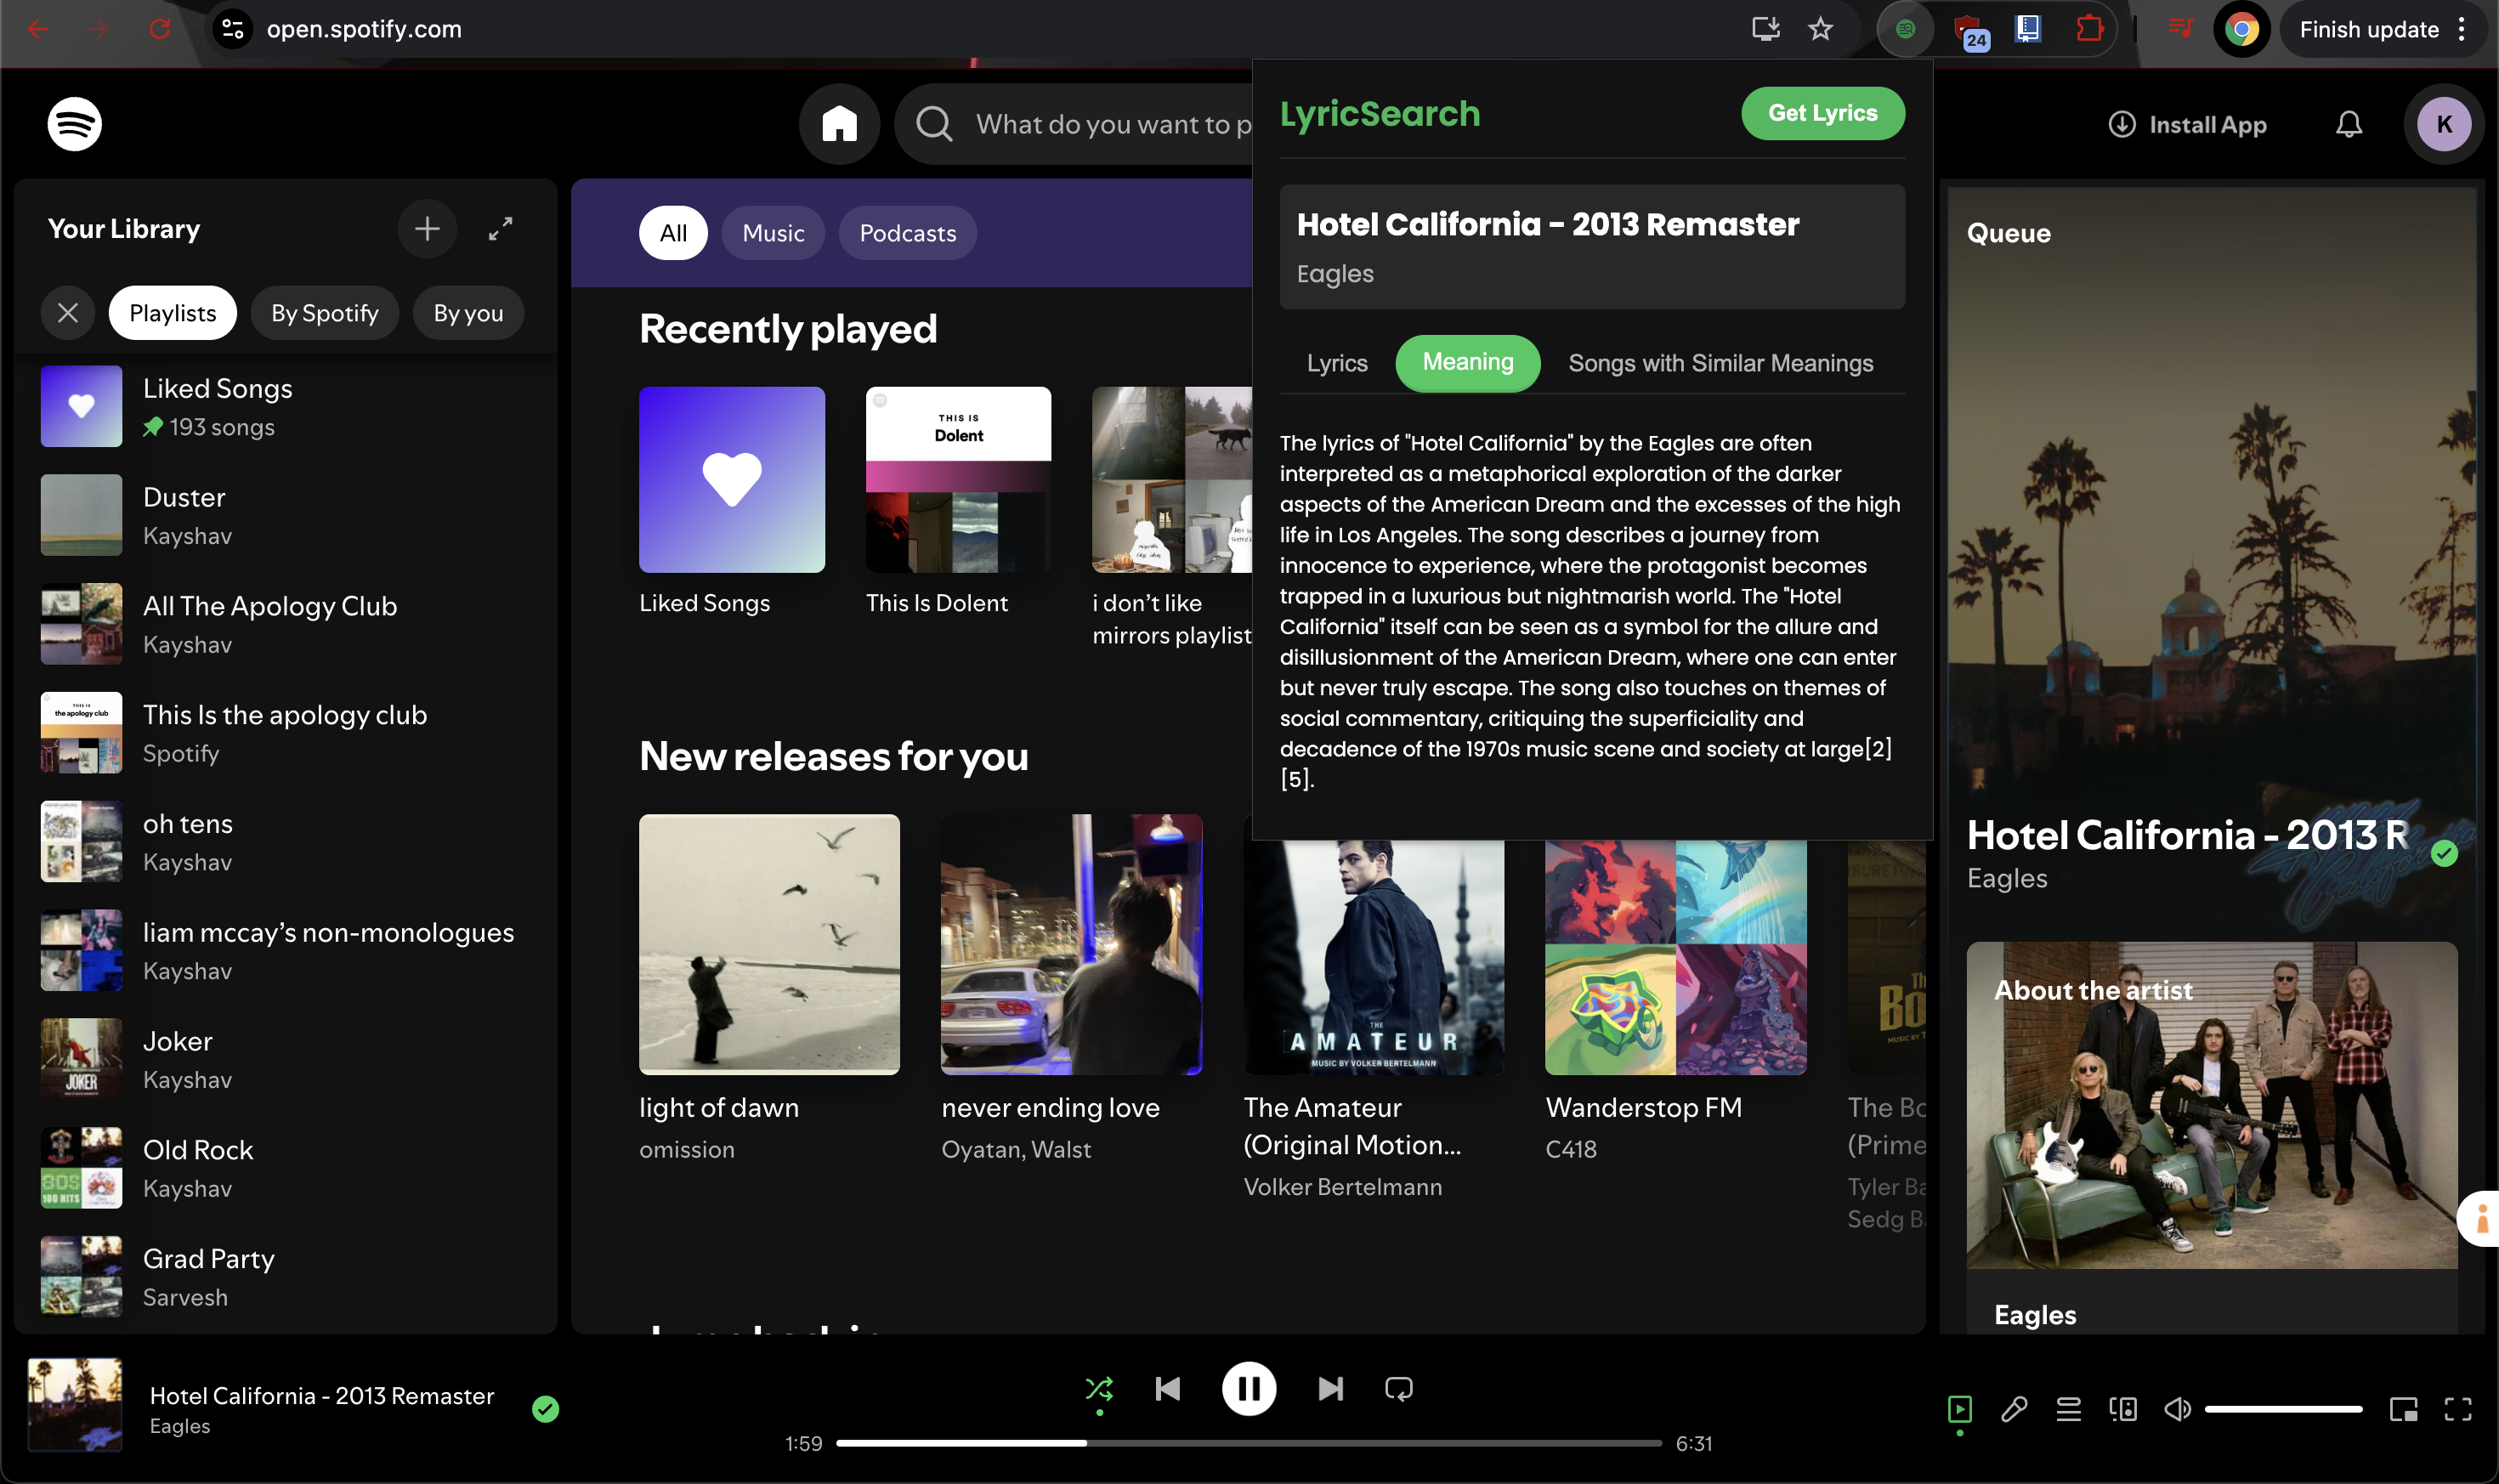Open the K profile account menu
Image resolution: width=2499 pixels, height=1484 pixels.
2443,124
